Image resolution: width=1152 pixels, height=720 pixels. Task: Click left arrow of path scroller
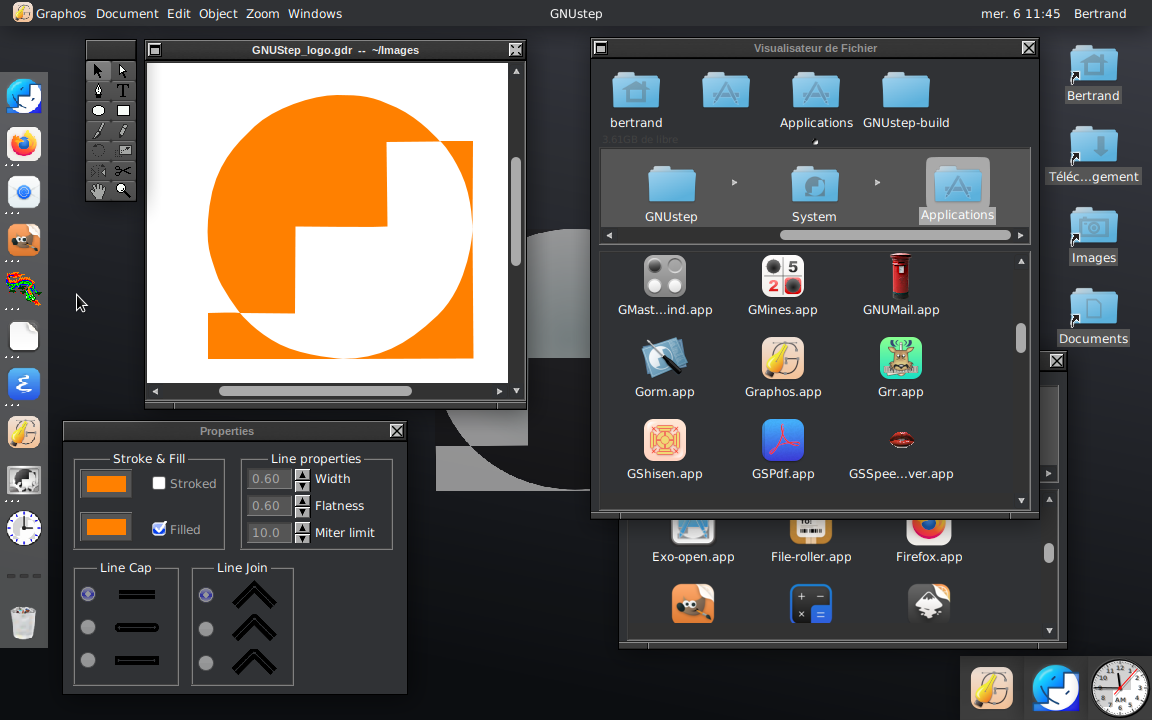click(609, 235)
